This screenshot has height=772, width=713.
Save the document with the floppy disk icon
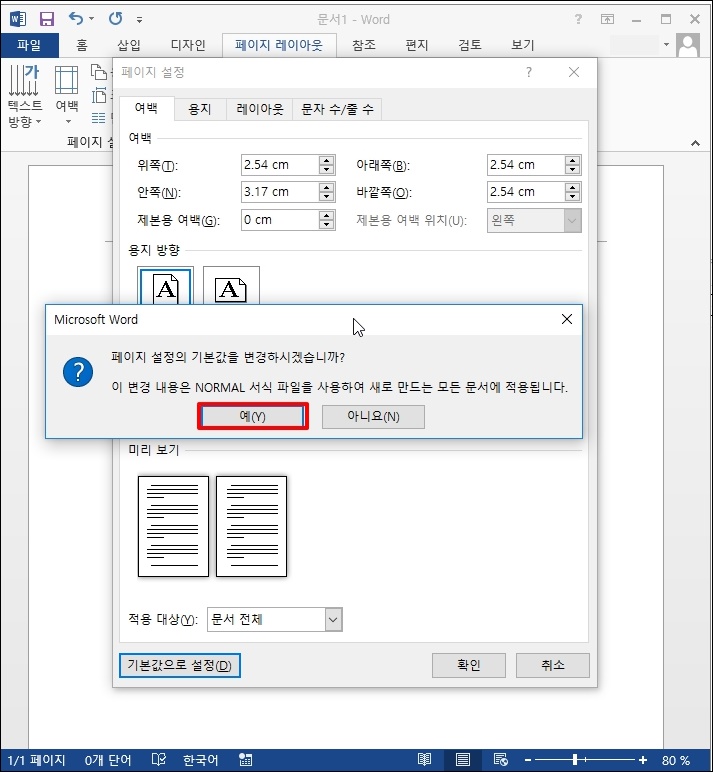click(x=47, y=19)
